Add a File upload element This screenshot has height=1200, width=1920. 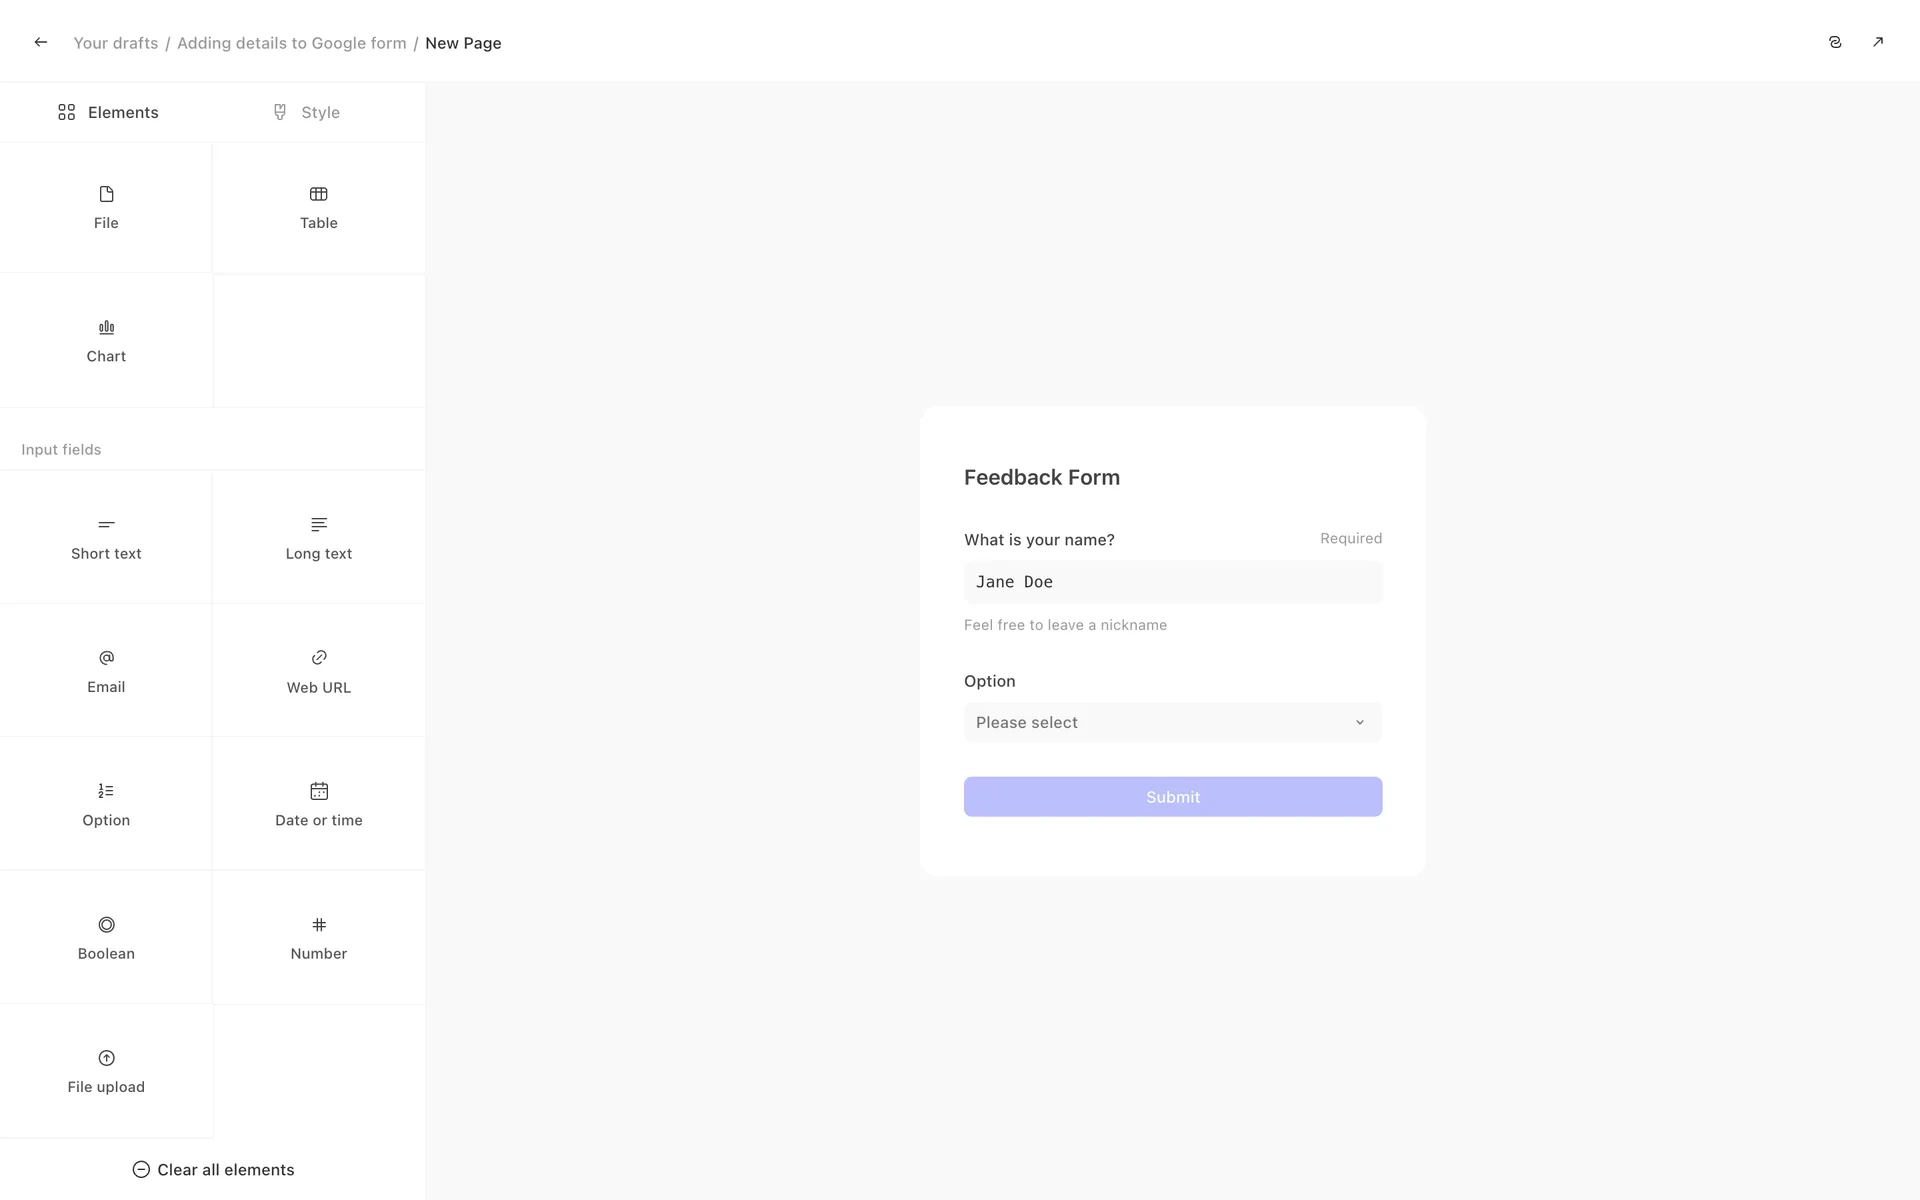[106, 1071]
